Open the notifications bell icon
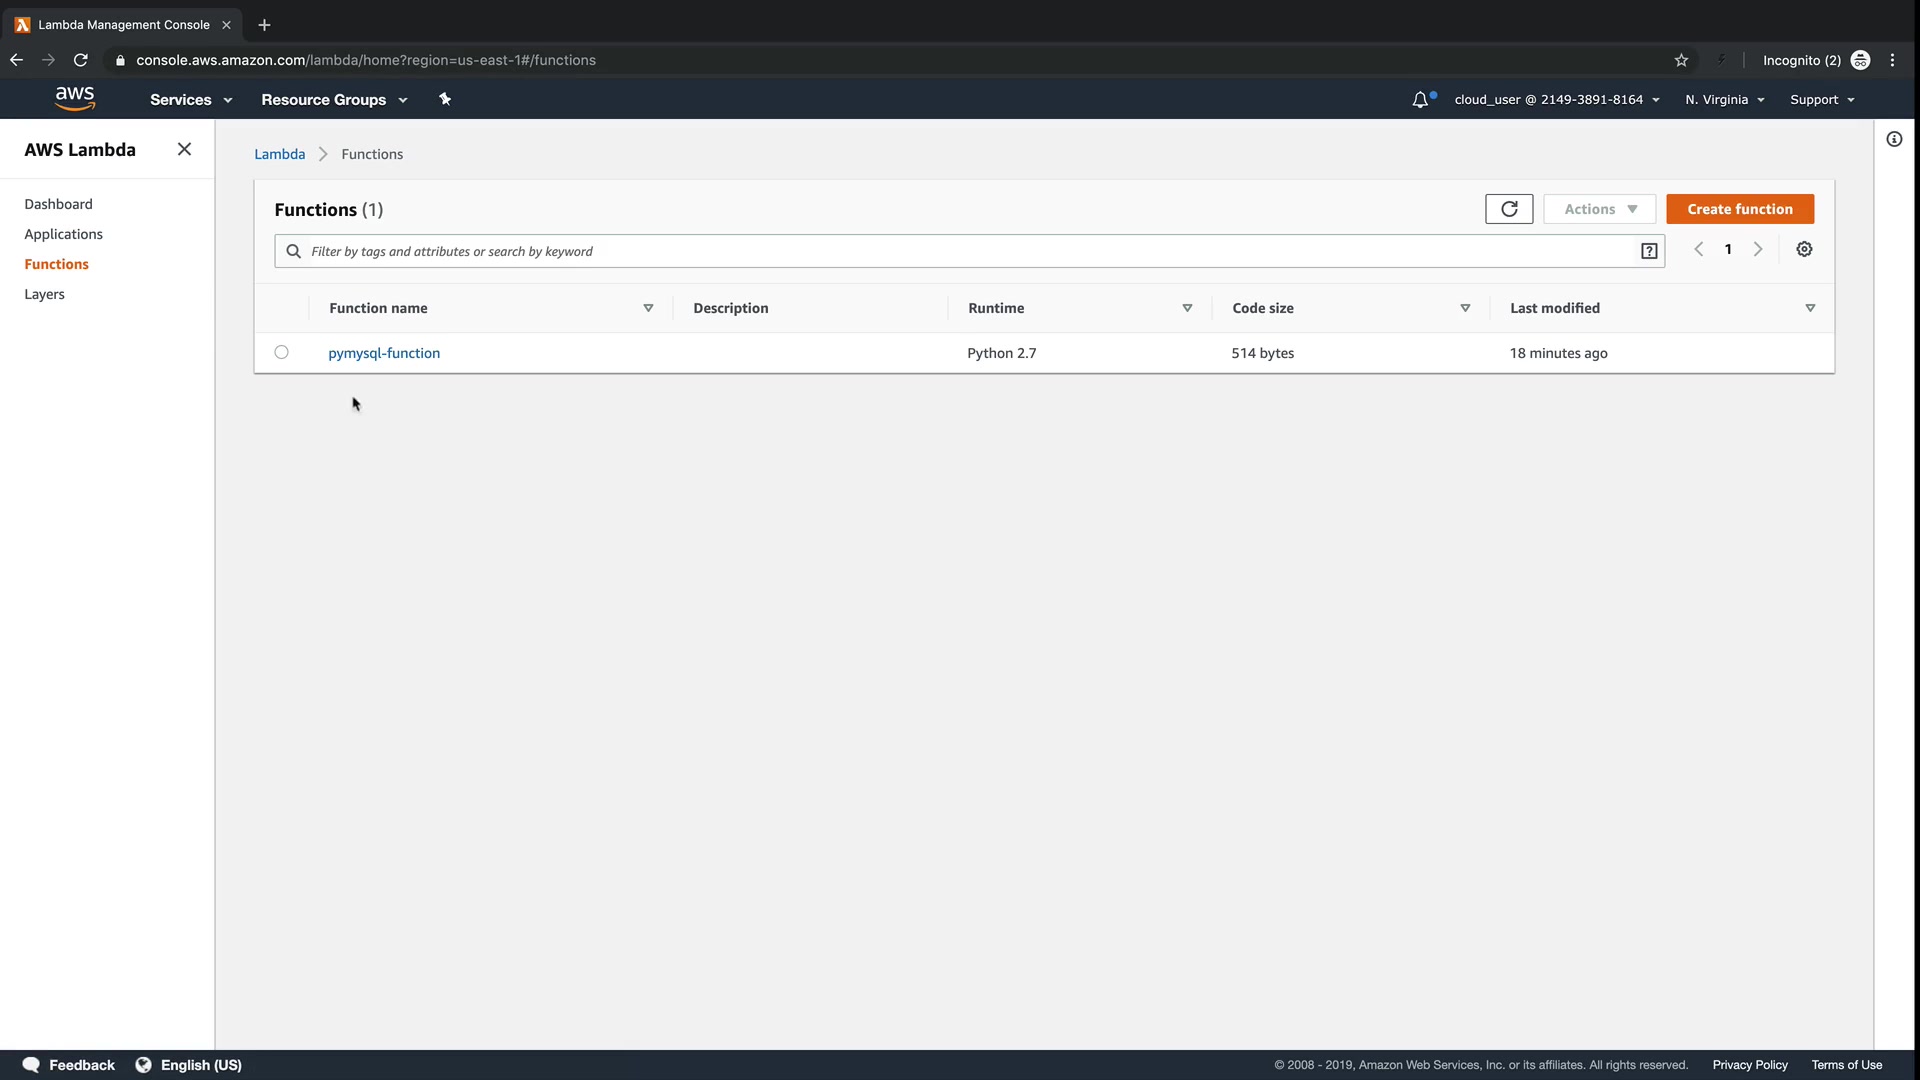The image size is (1920, 1080). [x=1420, y=100]
